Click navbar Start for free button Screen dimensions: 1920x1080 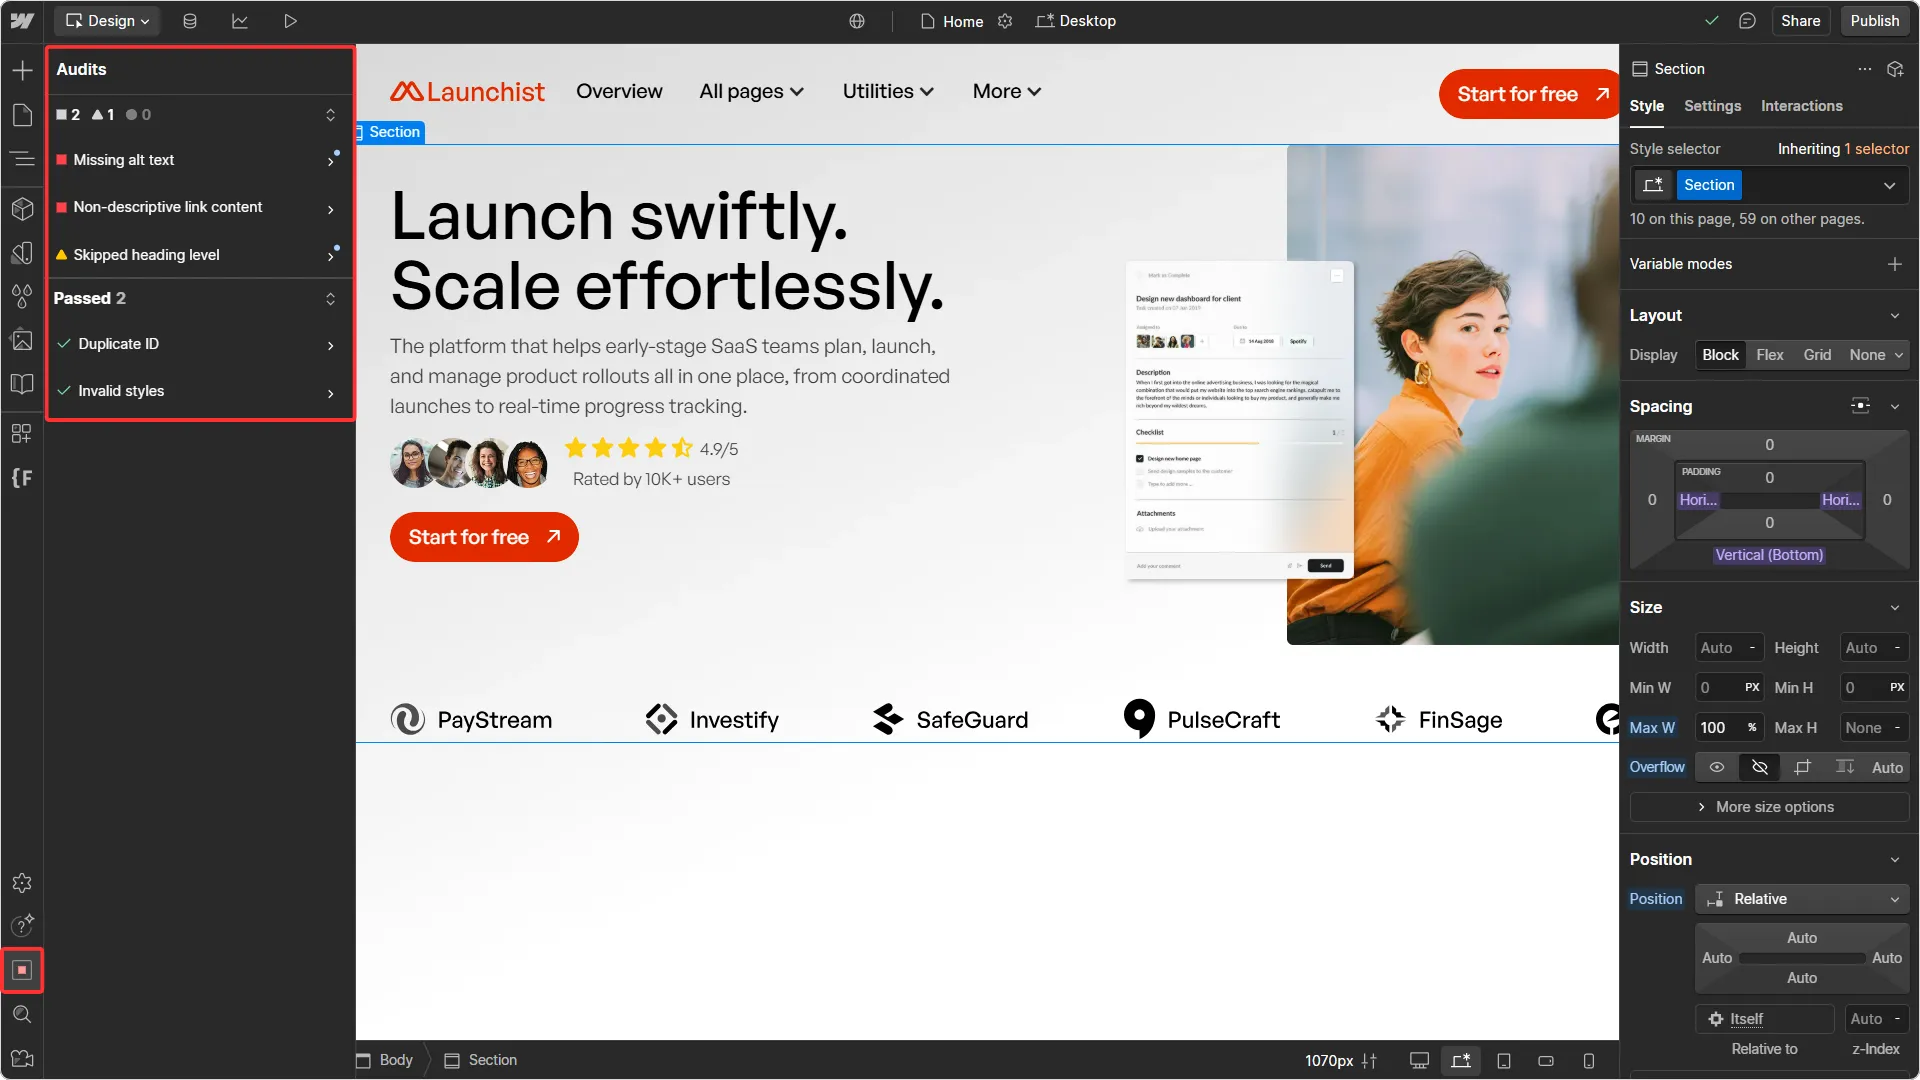click(1528, 94)
